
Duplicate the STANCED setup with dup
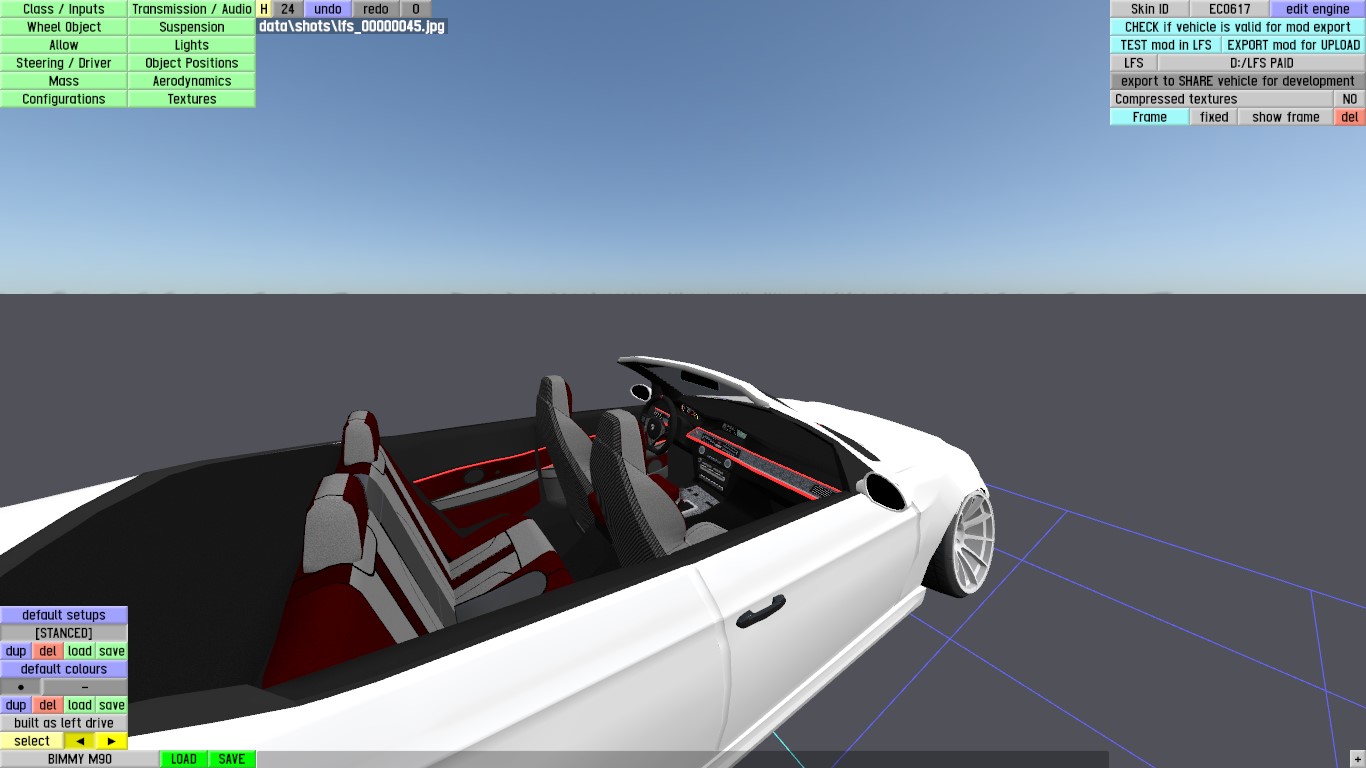point(16,651)
